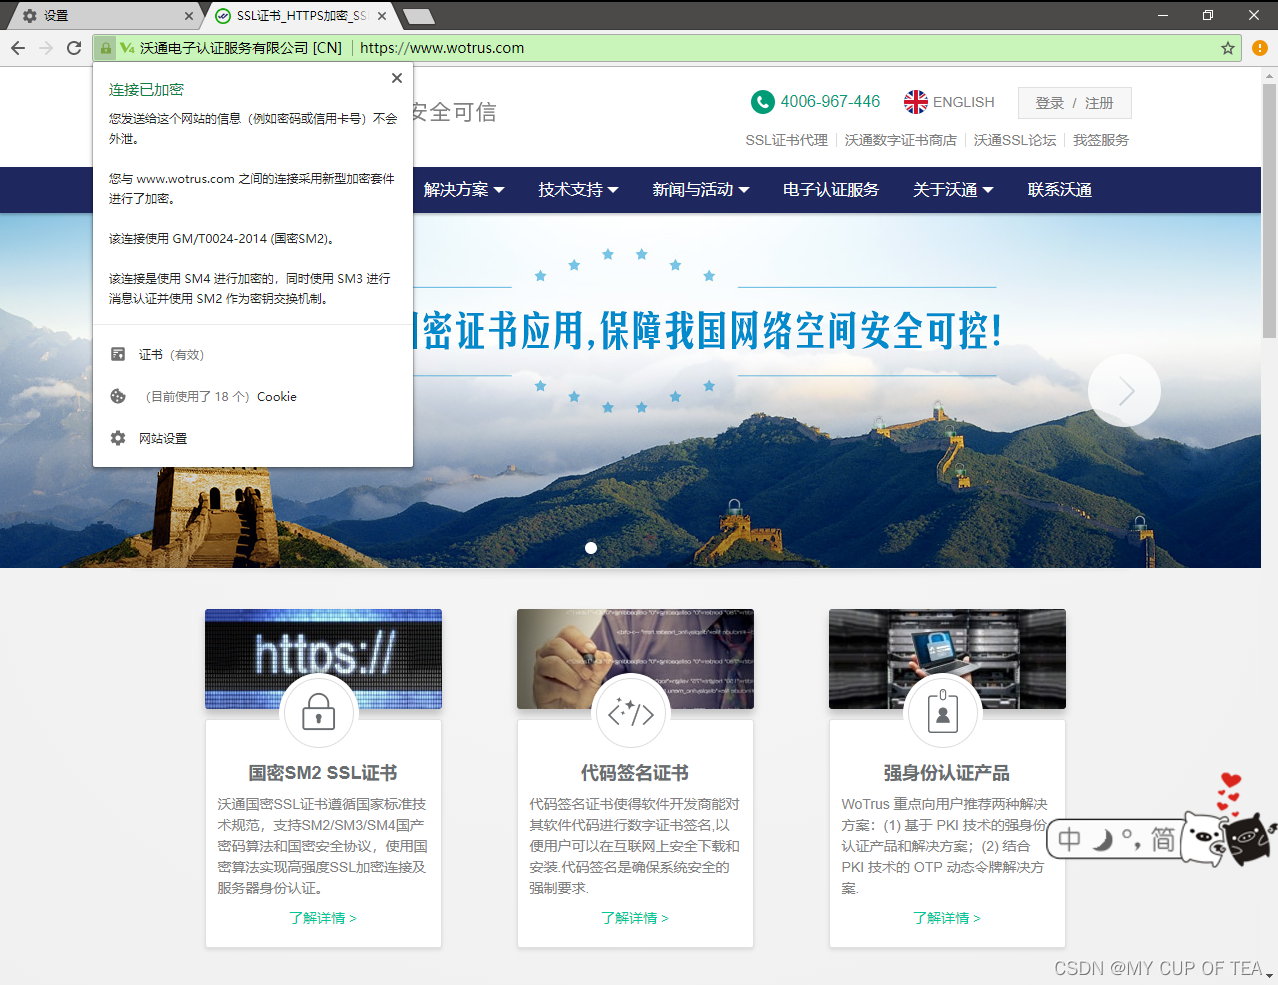Open the Cookie usage entry
Screen dimensions: 1278x985
coord(221,397)
